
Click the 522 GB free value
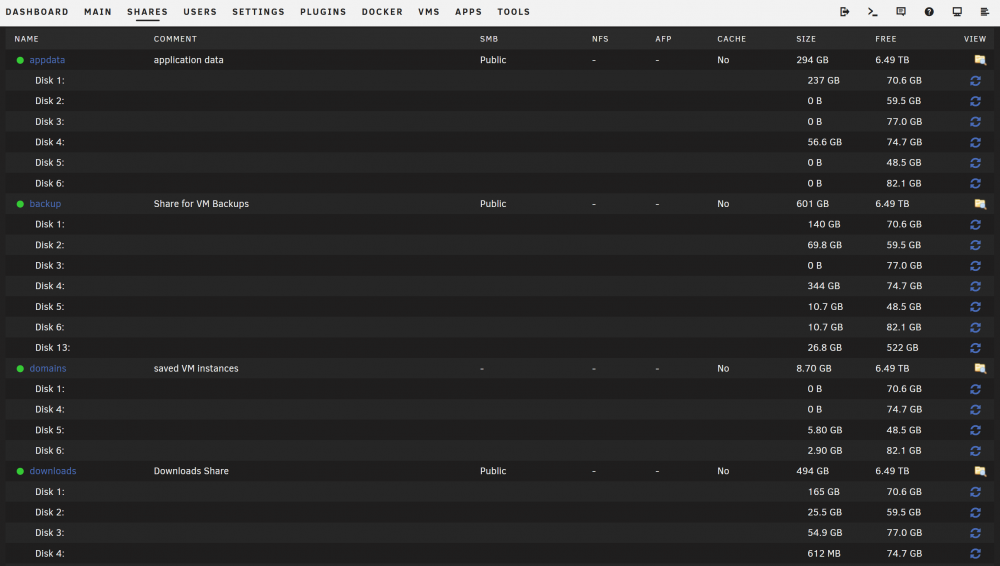pyautogui.click(x=902, y=348)
